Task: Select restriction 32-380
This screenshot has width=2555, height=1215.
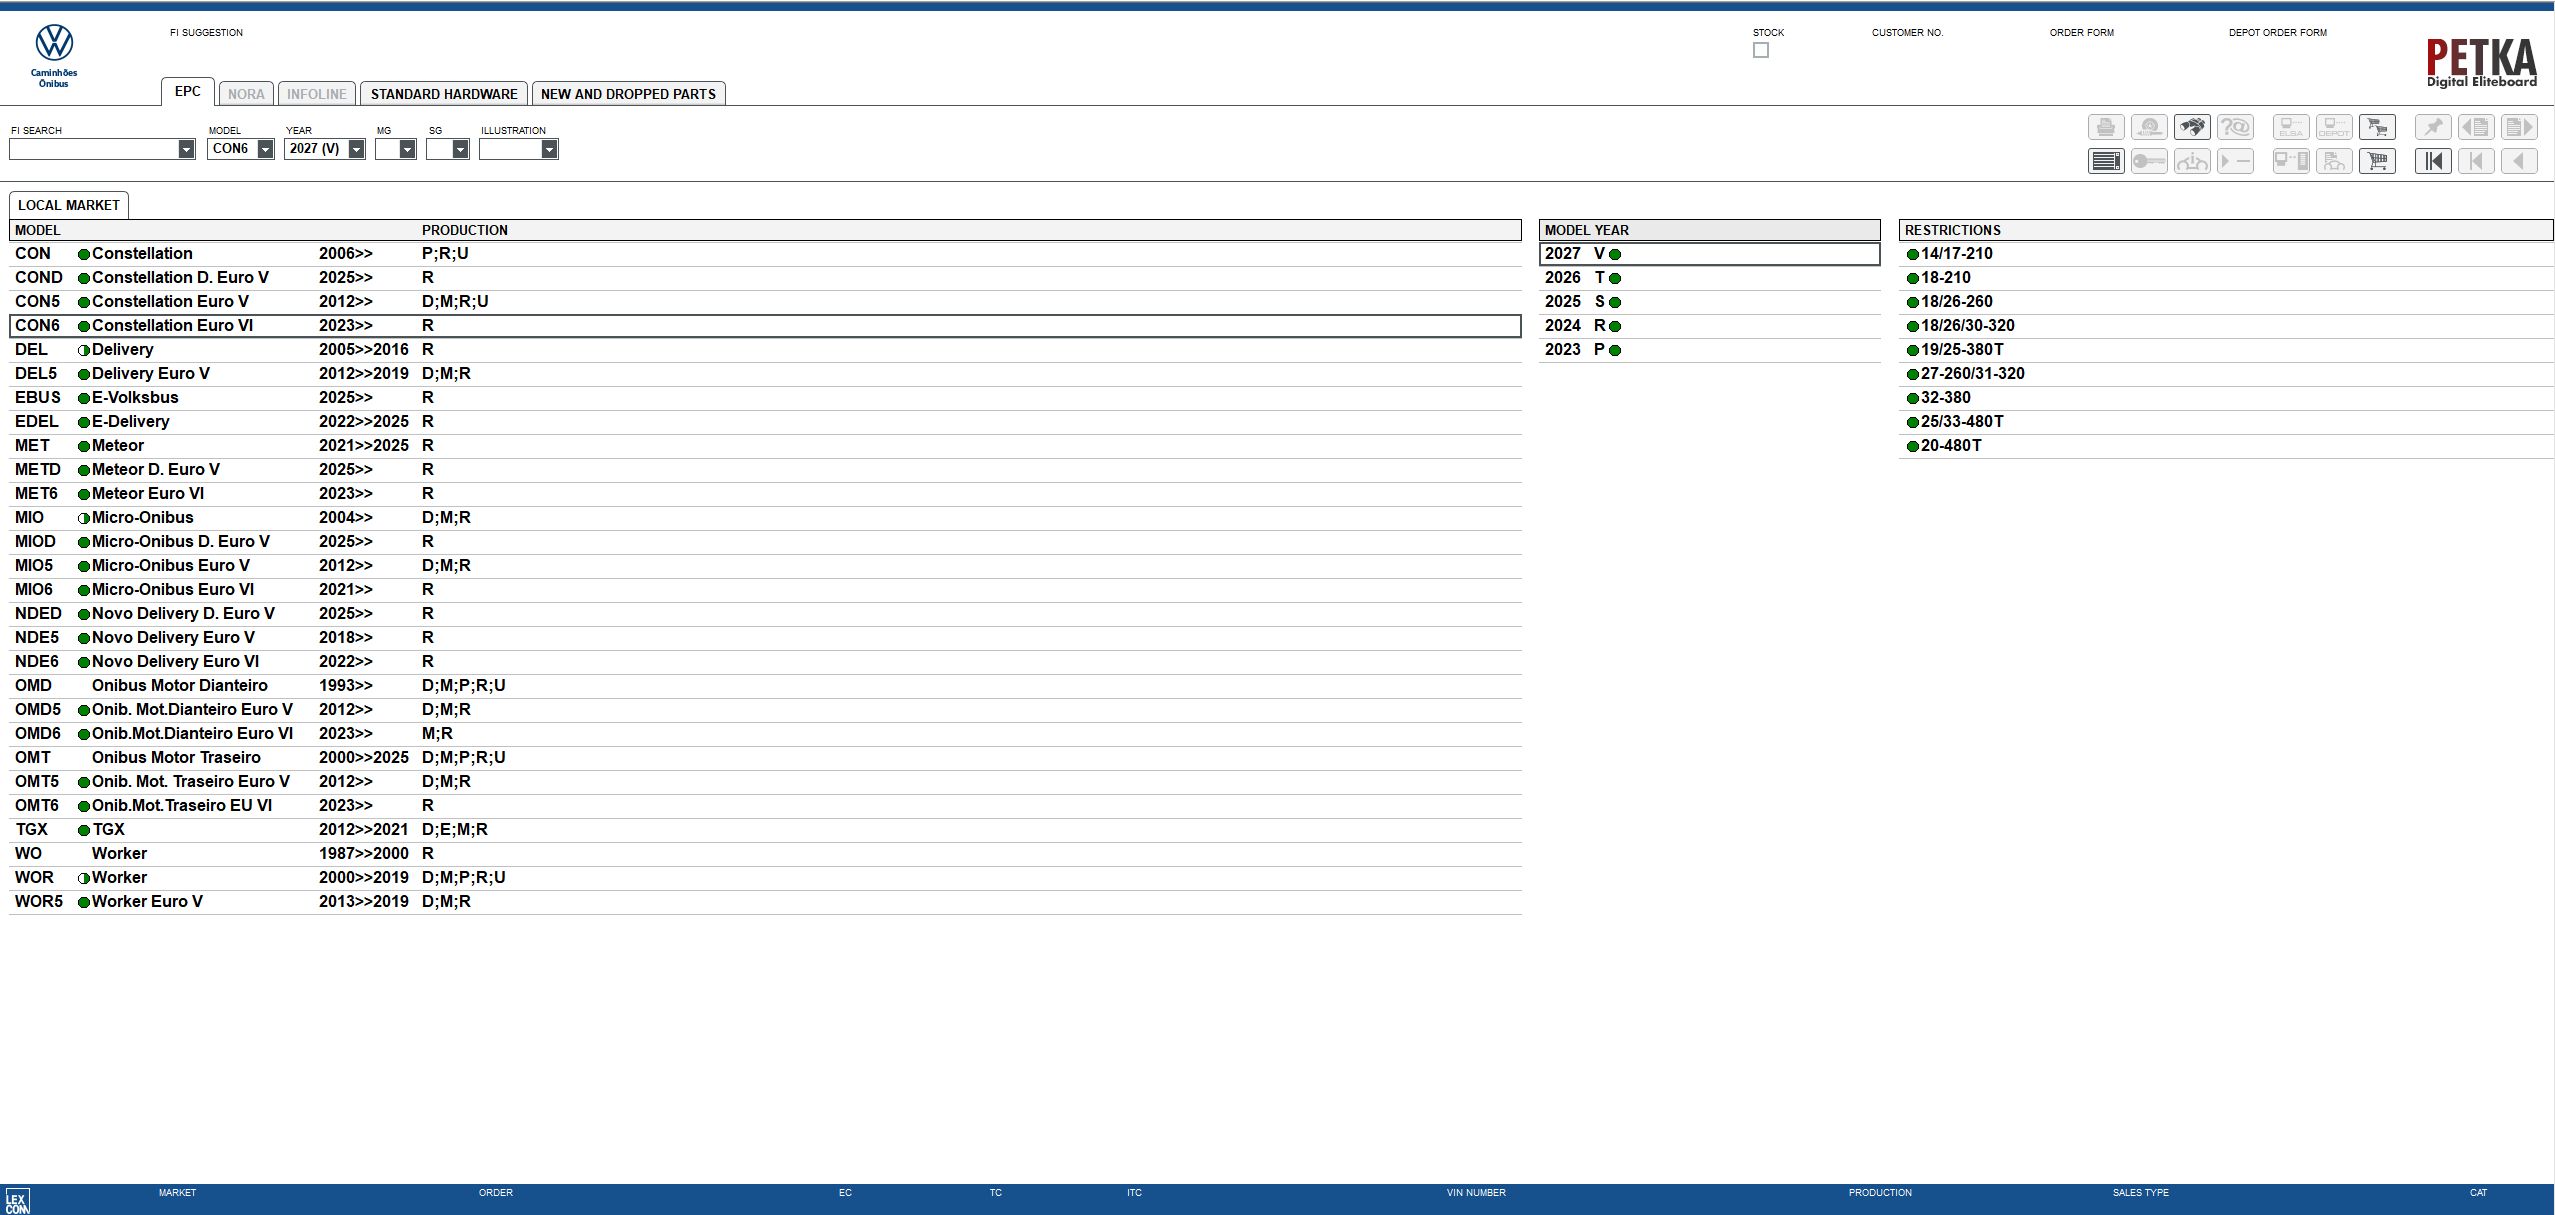Action: tap(2226, 398)
